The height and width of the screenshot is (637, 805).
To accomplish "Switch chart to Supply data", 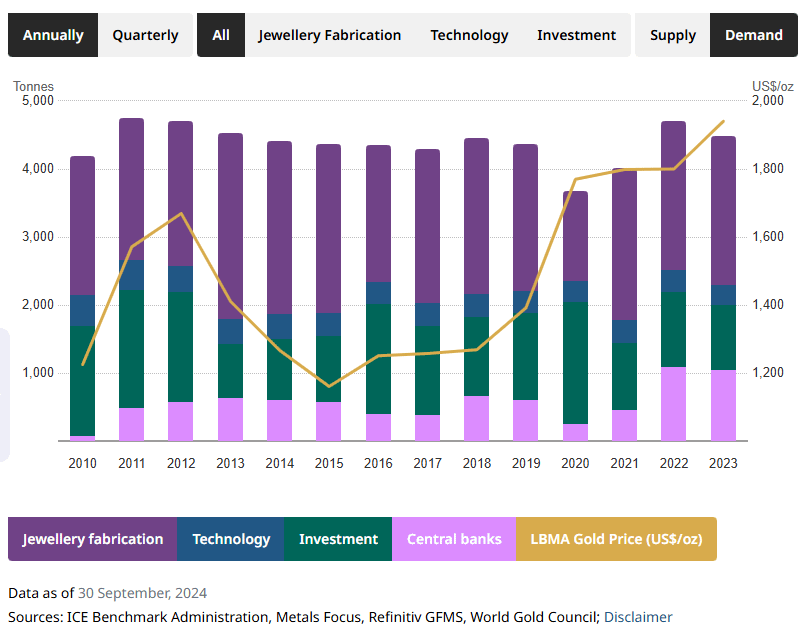I will tap(672, 35).
